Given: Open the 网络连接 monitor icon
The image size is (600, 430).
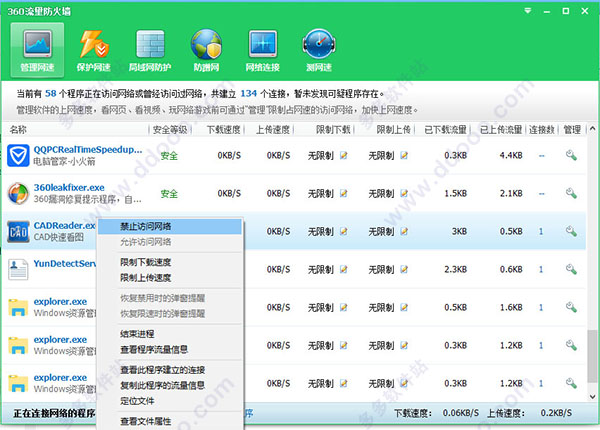Looking at the screenshot, I should [x=262, y=44].
